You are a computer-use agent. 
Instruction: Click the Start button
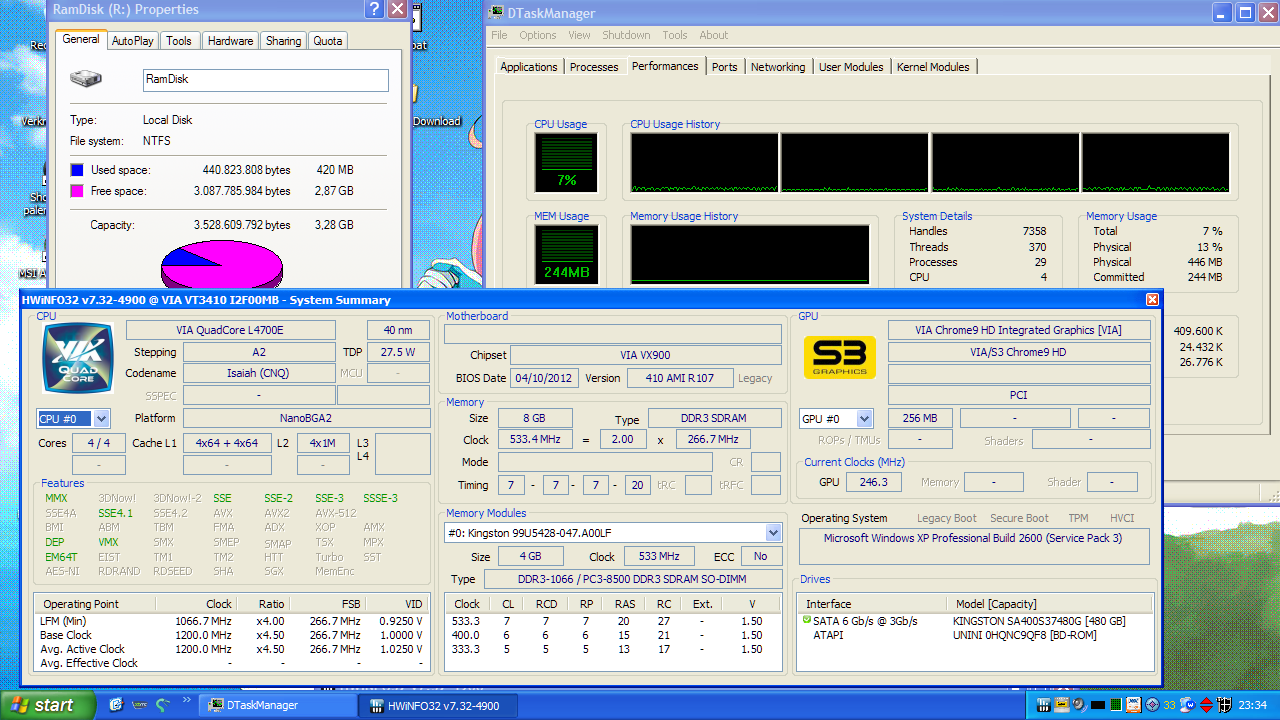click(x=42, y=705)
